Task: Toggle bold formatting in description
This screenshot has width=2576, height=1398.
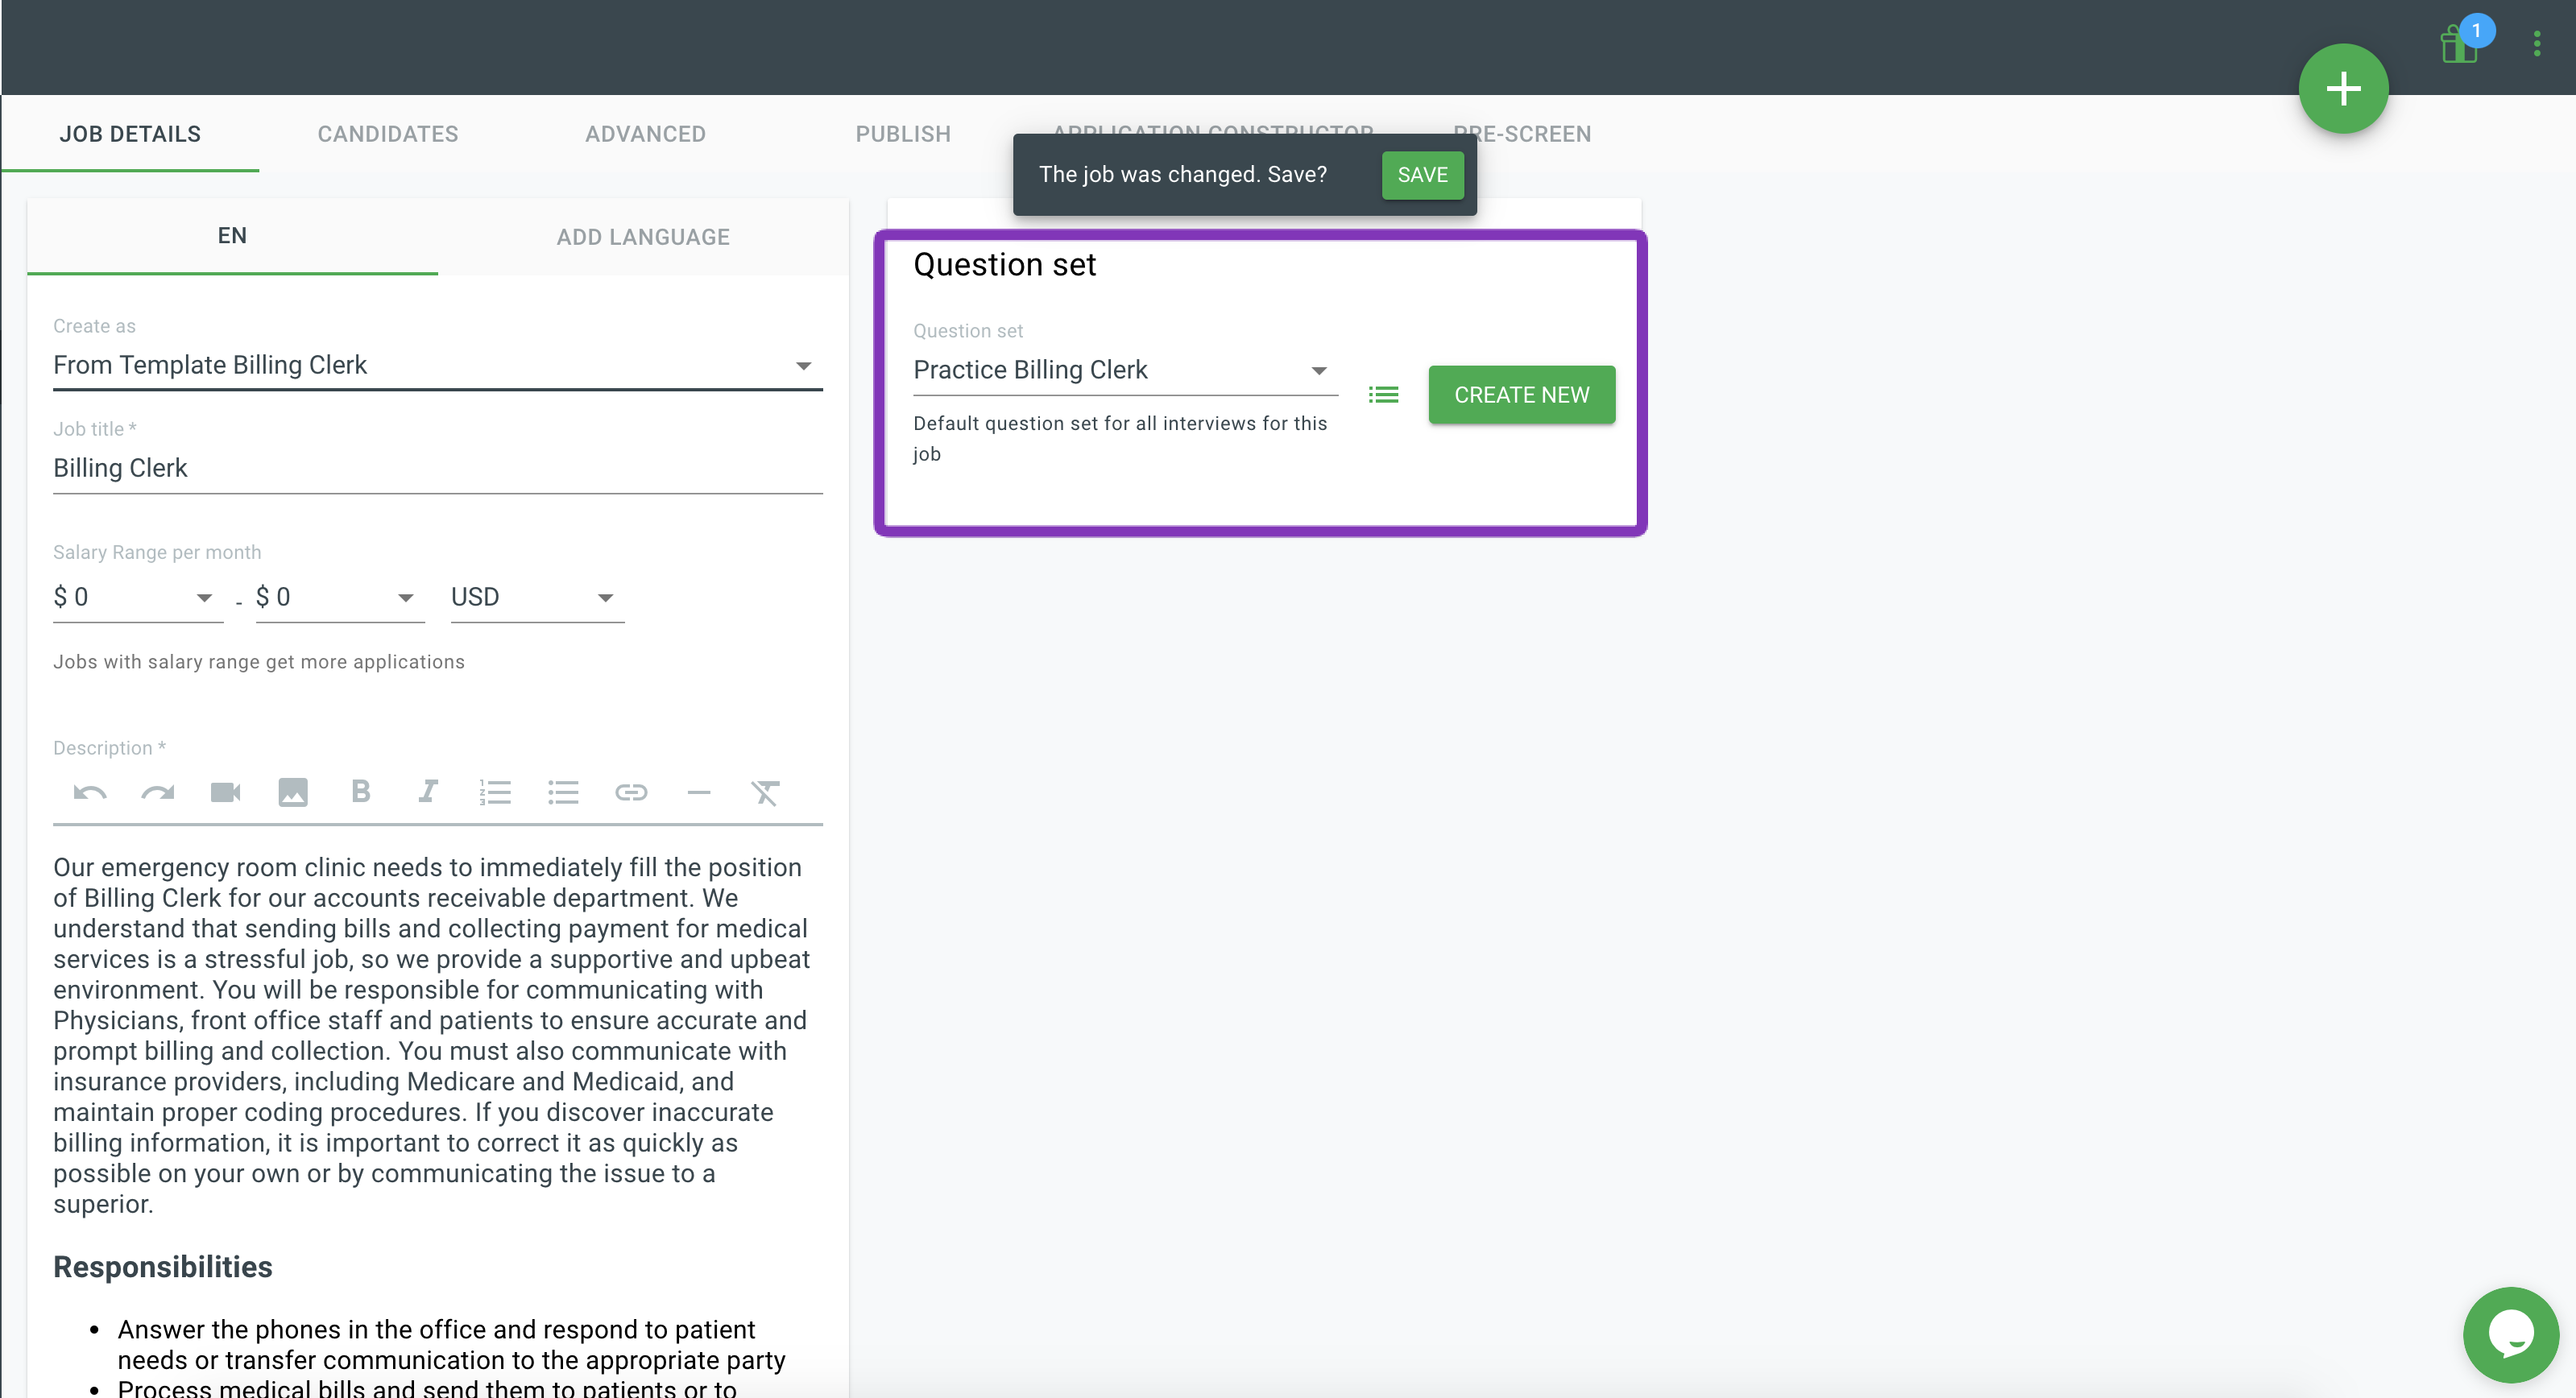Action: pyautogui.click(x=361, y=792)
